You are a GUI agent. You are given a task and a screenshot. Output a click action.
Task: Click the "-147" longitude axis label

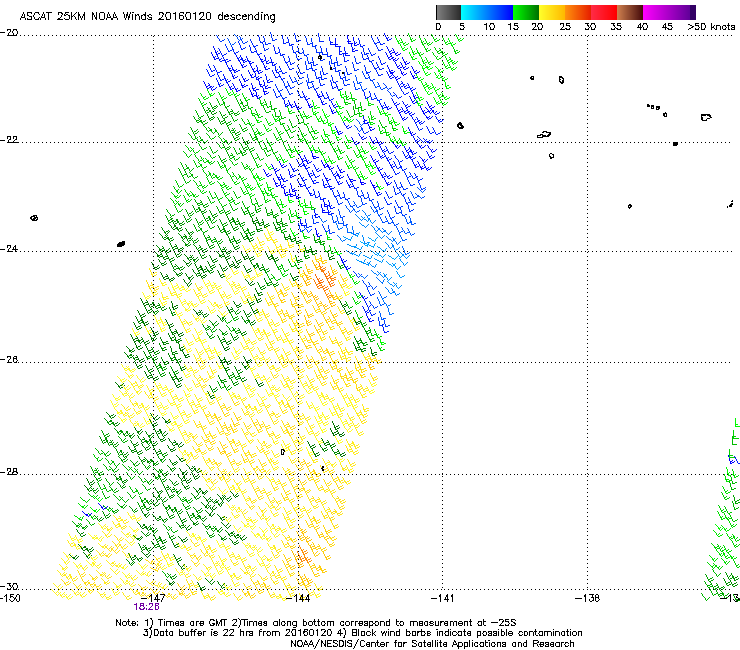pos(153,598)
